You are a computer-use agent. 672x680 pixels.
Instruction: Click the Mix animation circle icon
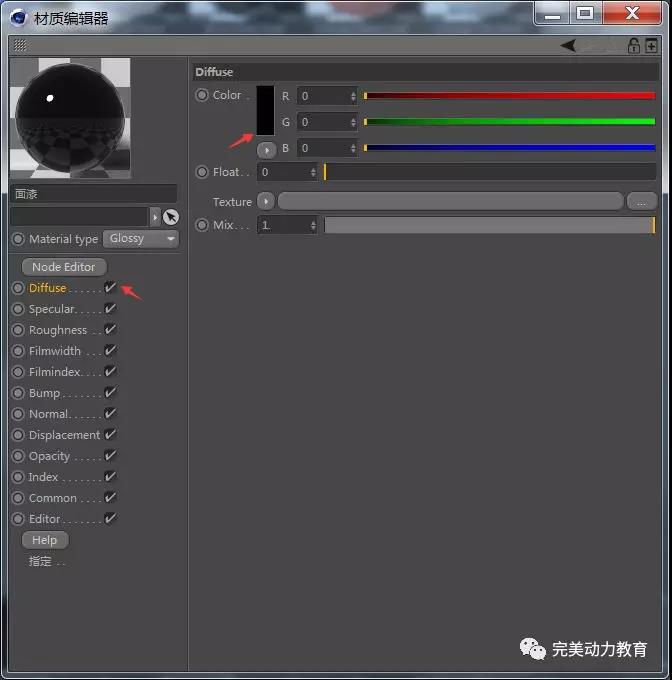(203, 225)
